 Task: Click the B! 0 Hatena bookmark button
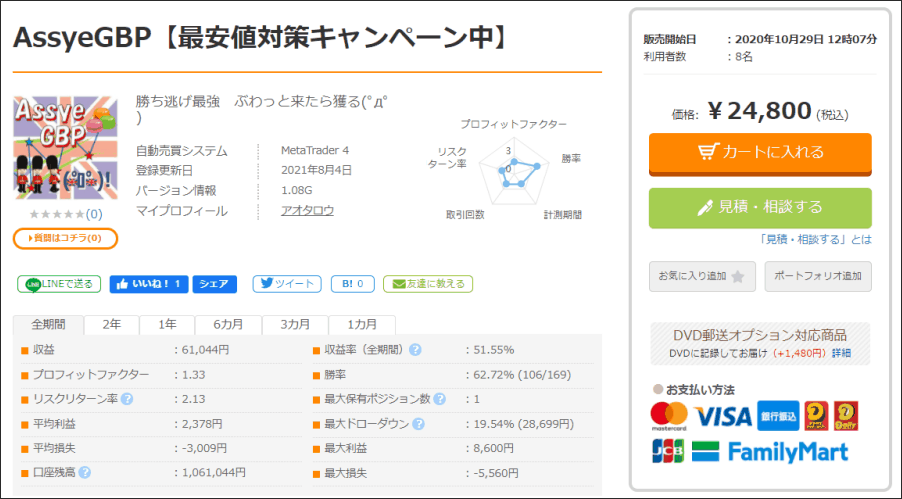(x=353, y=284)
